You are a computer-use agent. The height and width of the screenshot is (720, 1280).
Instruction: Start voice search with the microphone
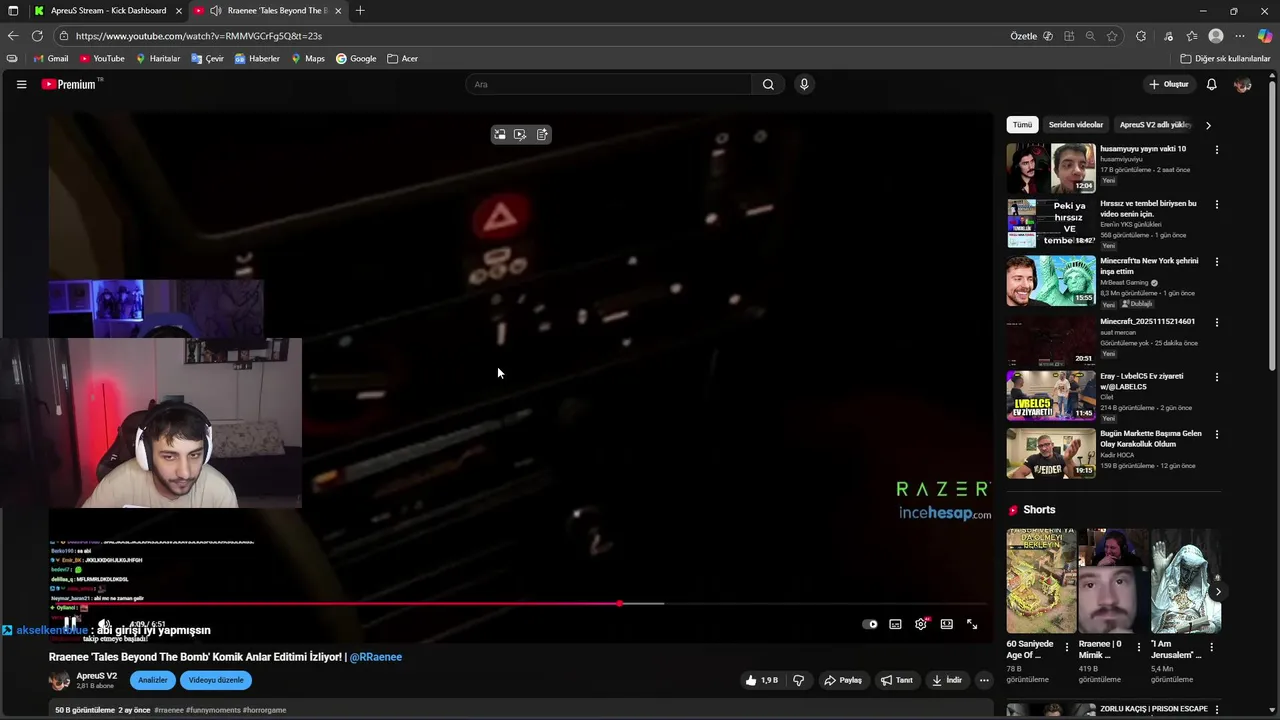(804, 85)
